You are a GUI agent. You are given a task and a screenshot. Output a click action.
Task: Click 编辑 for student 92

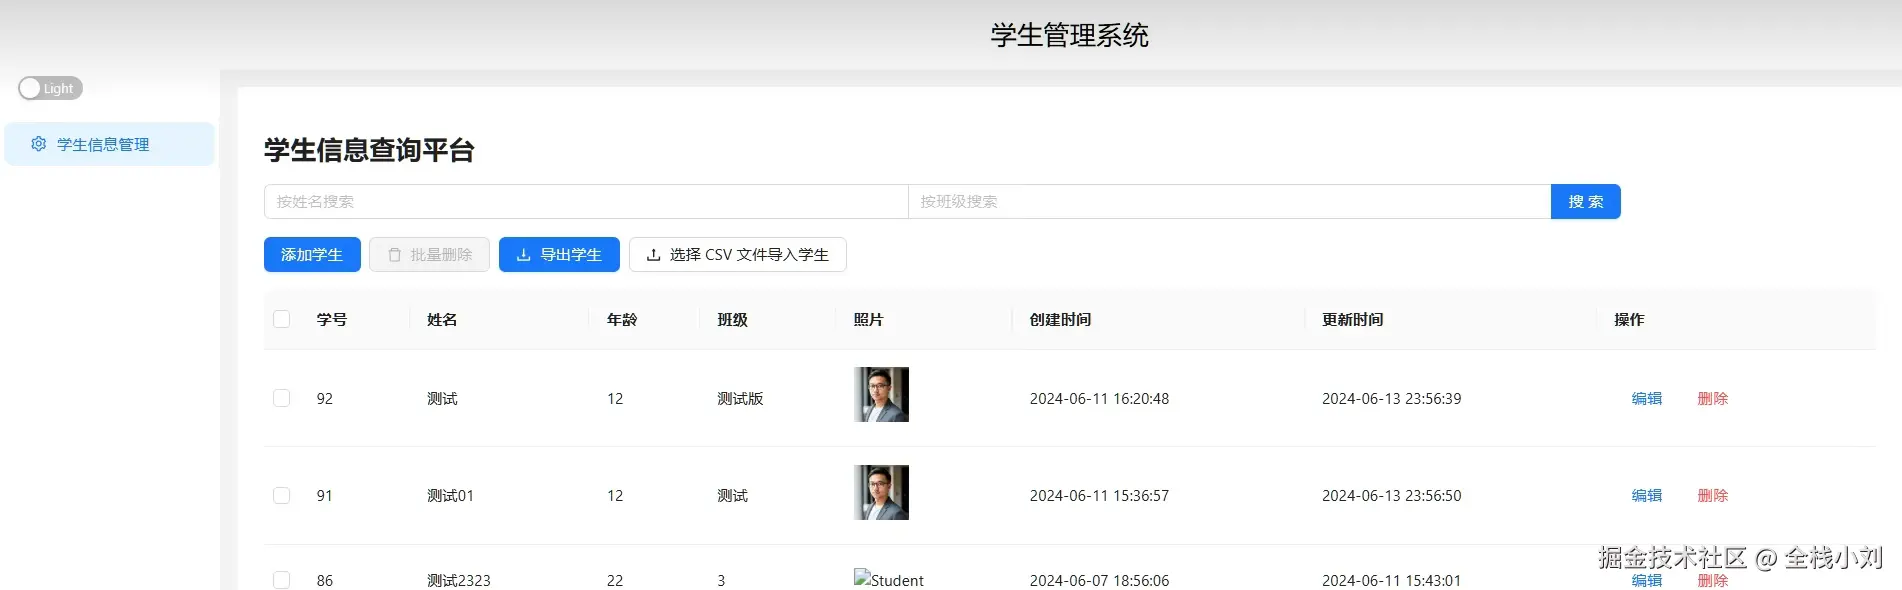click(1647, 398)
